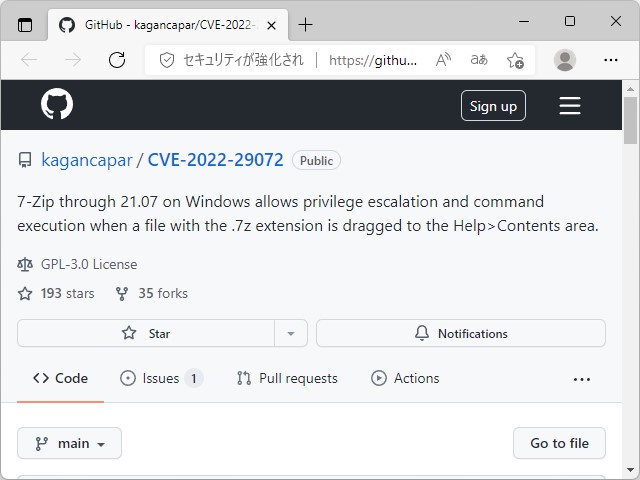Open the tab actions menu icon
This screenshot has height=480, width=640.
point(25,25)
